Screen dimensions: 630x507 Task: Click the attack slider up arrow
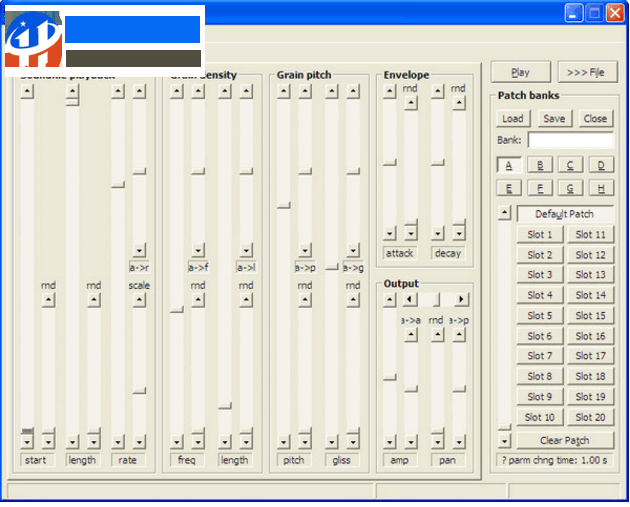coord(390,92)
